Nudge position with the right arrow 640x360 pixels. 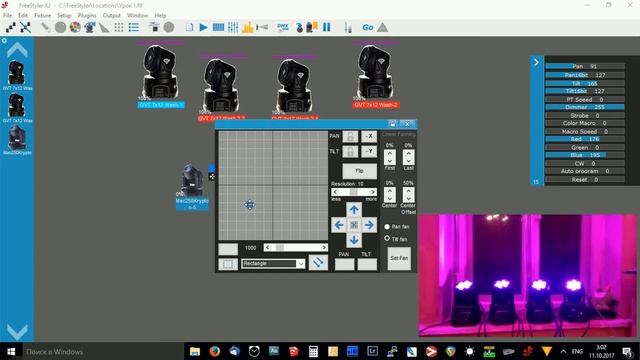369,225
